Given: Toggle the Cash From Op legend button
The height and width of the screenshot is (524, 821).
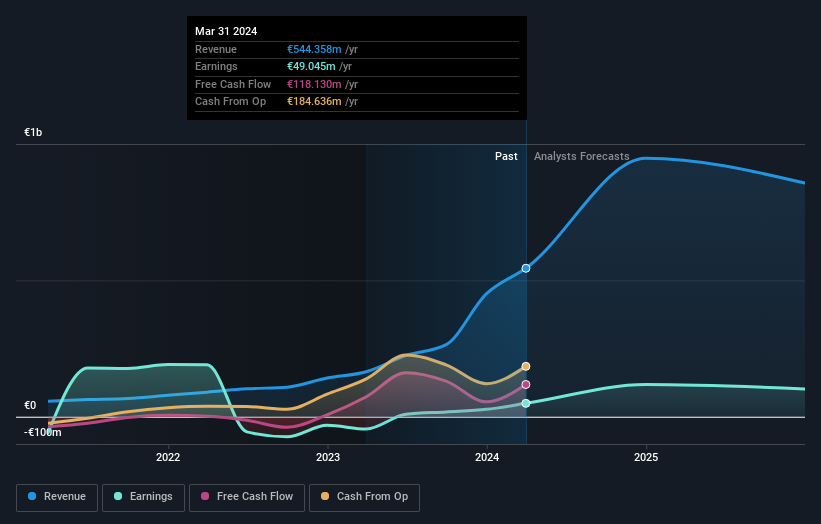Looking at the screenshot, I should tap(364, 497).
